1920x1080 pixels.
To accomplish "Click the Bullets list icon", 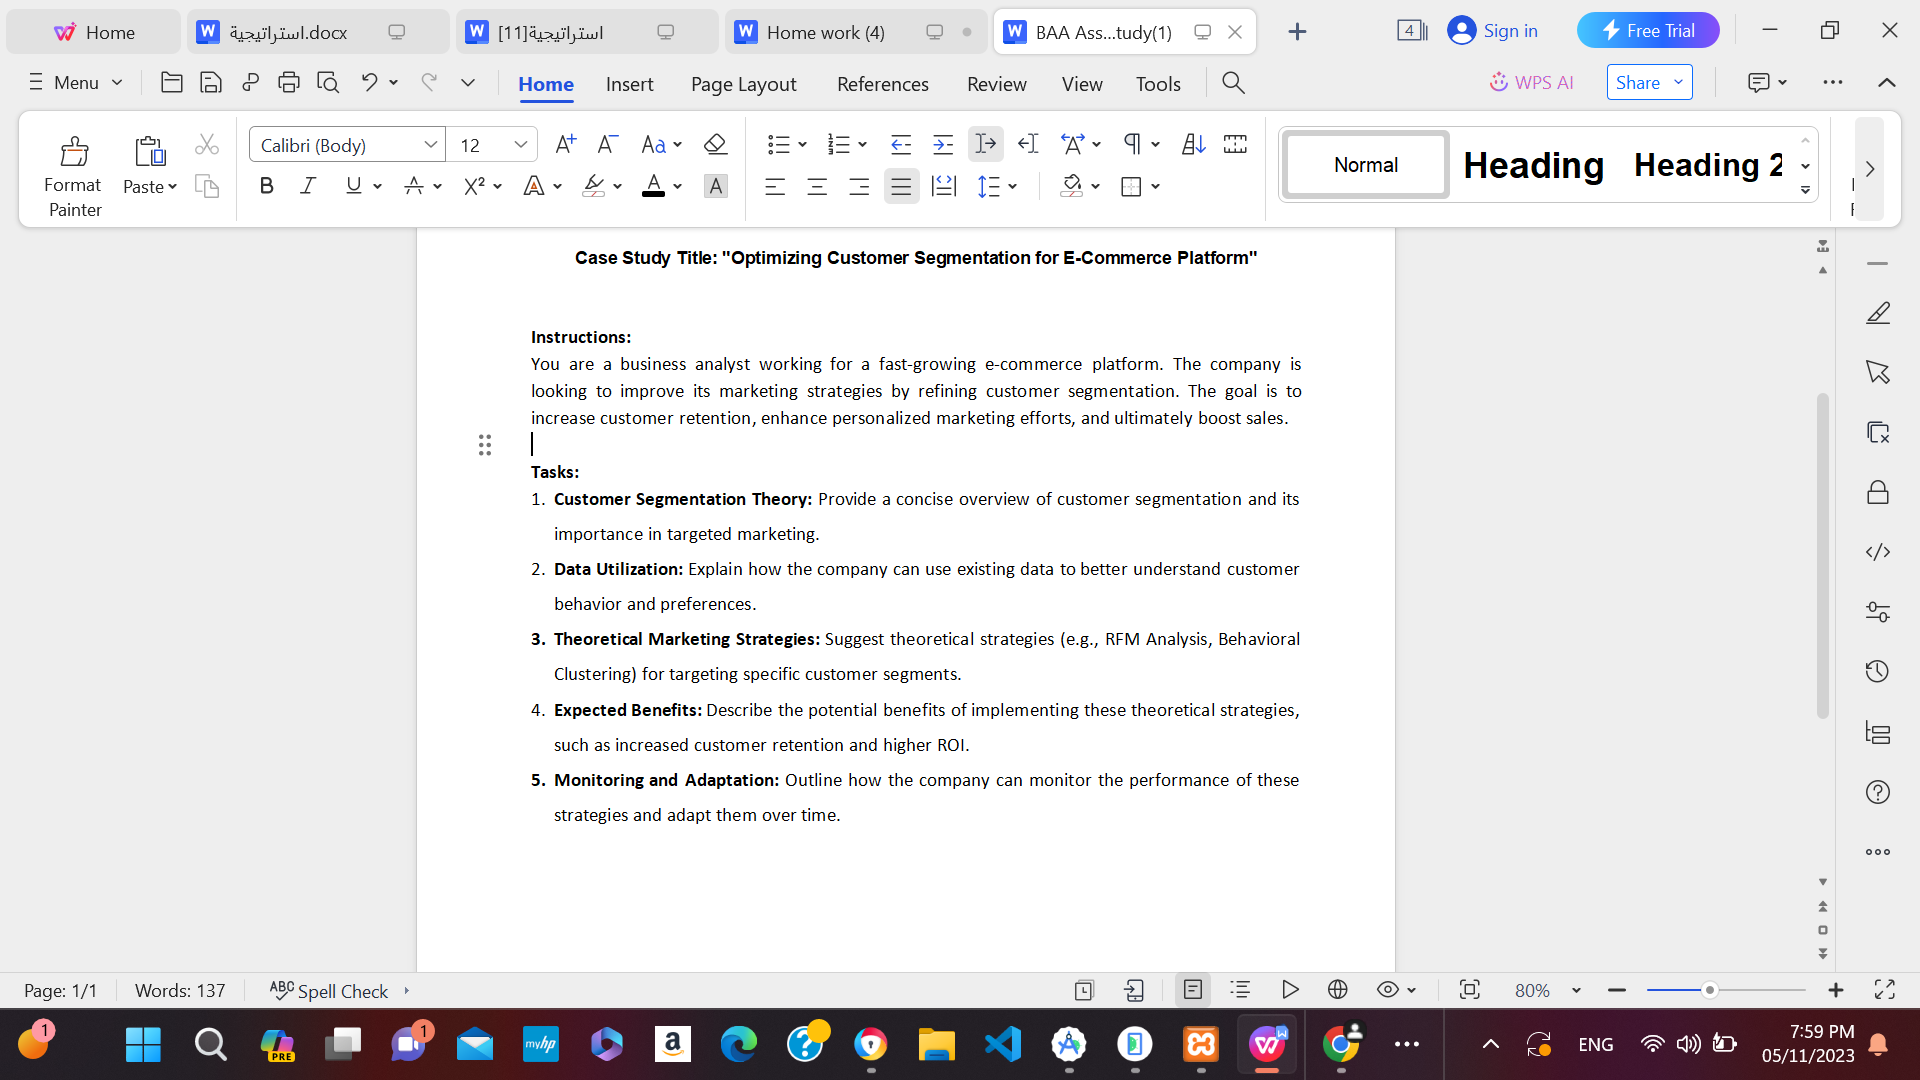I will [778, 144].
